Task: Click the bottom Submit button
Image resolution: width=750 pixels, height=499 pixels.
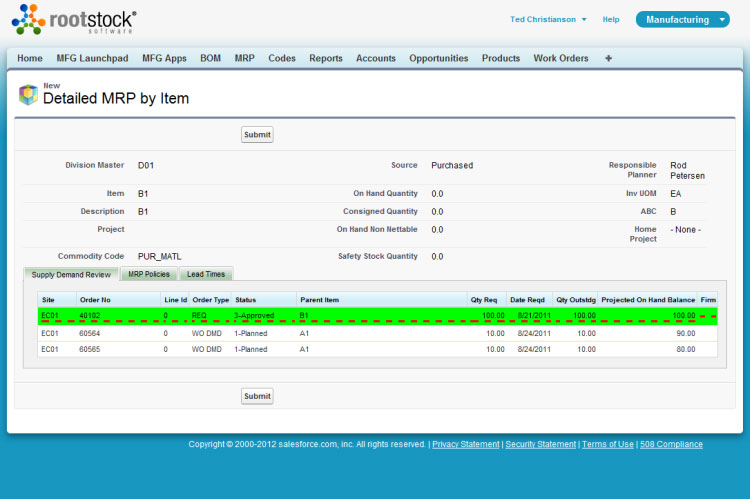Action: (x=257, y=396)
